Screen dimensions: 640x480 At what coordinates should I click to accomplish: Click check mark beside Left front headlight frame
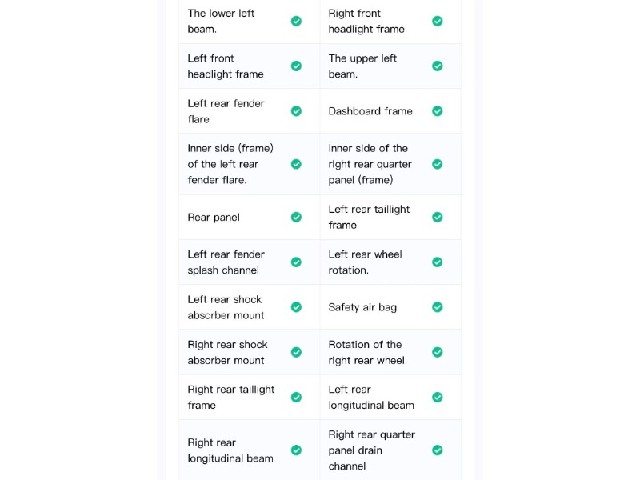coord(296,66)
